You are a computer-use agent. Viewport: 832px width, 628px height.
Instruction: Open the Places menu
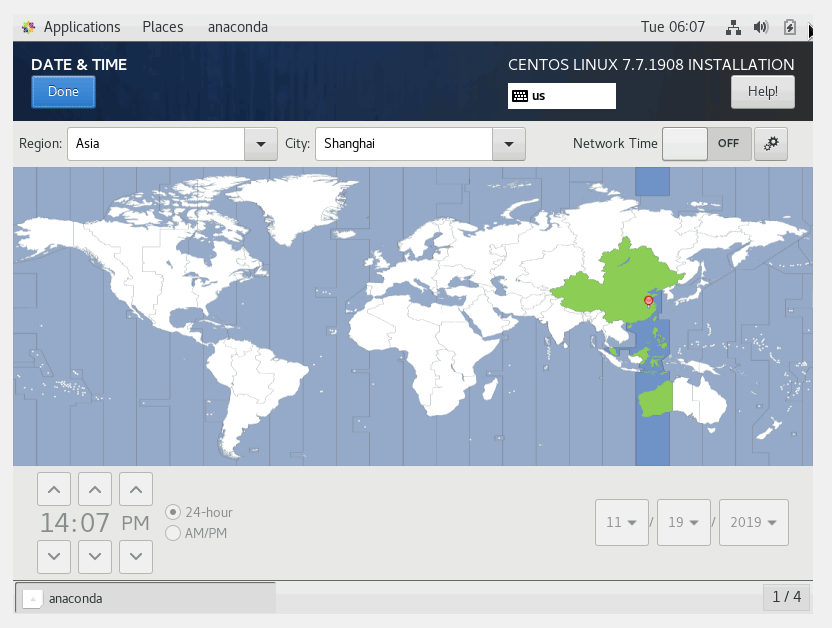(163, 27)
